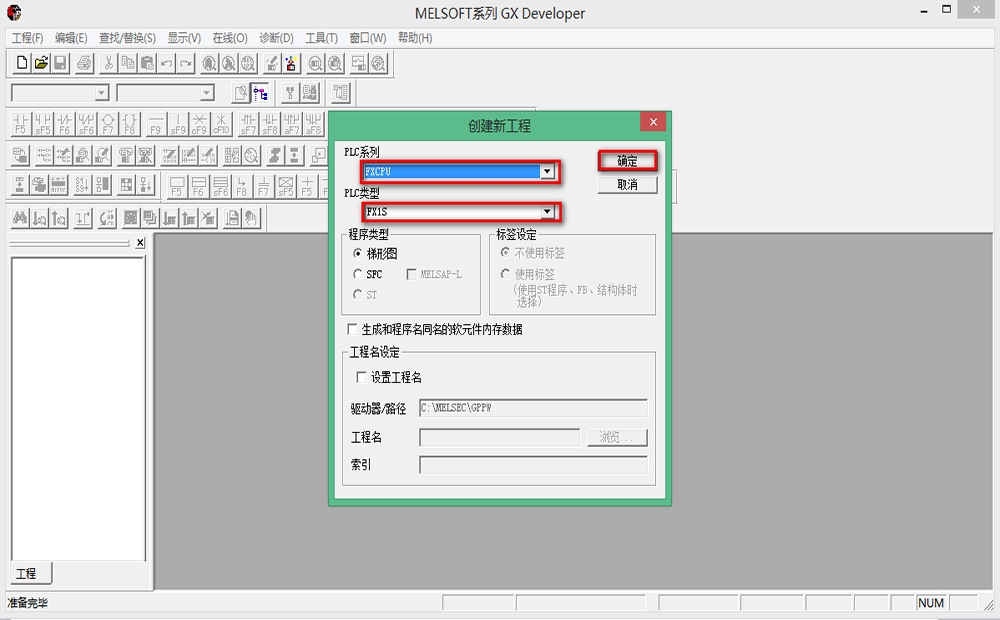
Task: Open the PLC类型 dropdown showing FX1S
Action: coord(547,212)
